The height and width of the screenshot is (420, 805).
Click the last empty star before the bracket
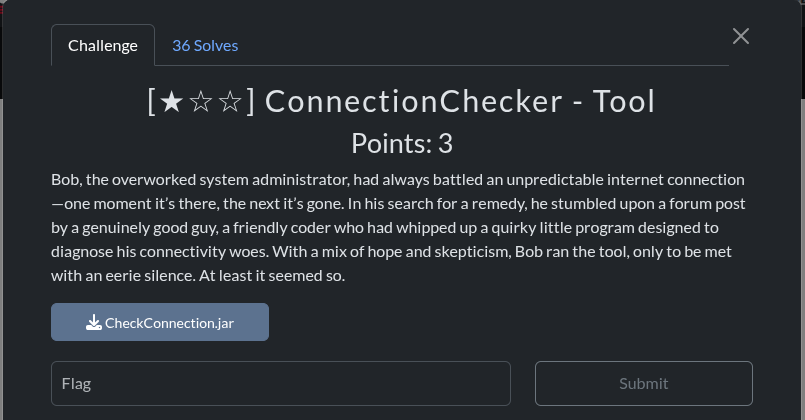[x=230, y=102]
